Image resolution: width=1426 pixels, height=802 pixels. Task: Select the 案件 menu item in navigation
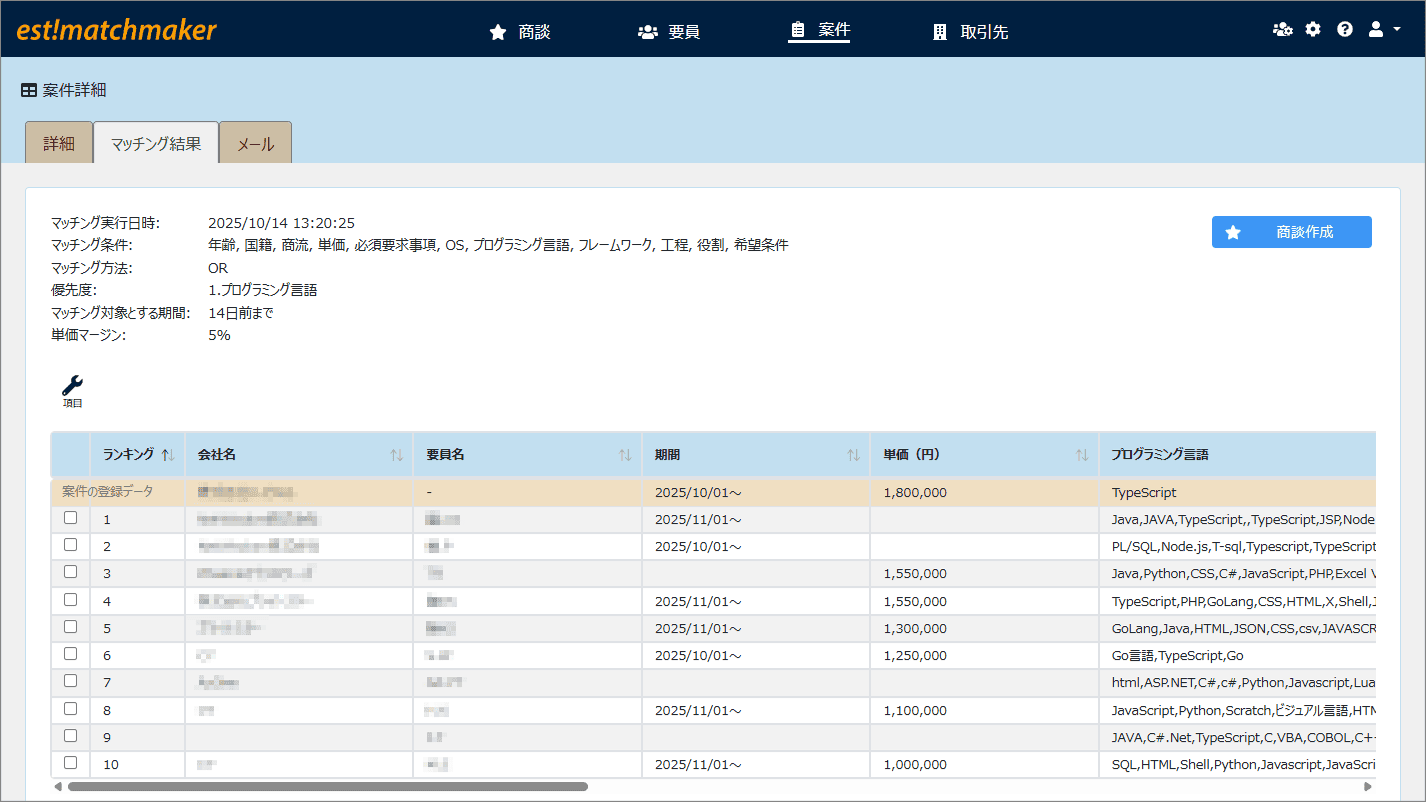coord(819,31)
